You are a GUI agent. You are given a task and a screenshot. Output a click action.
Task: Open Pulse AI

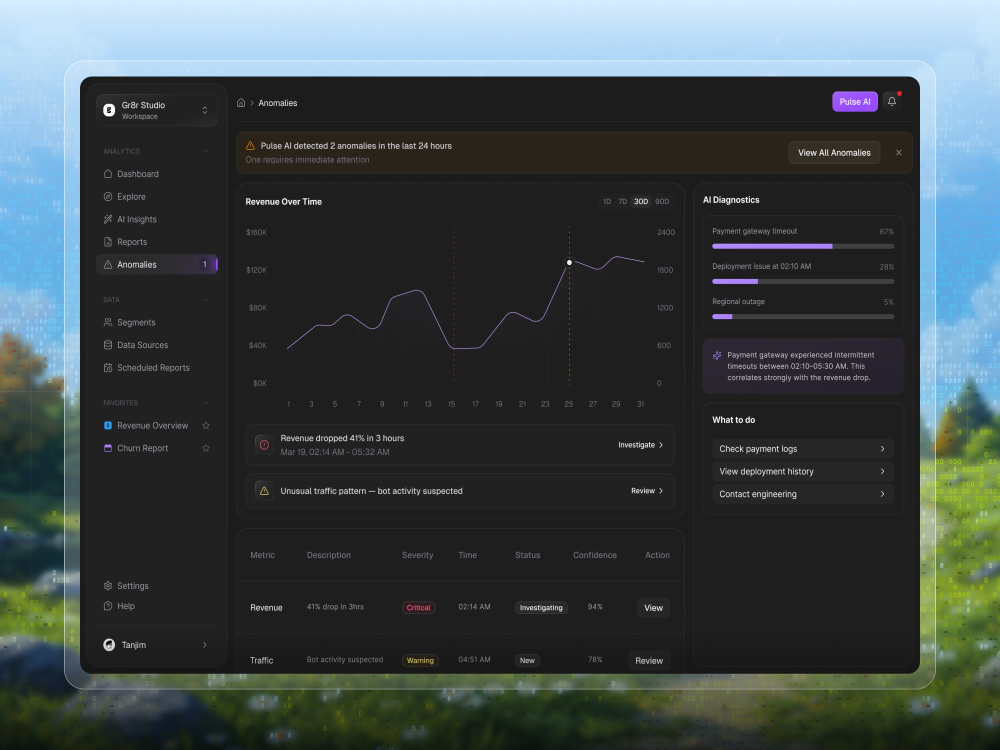tap(855, 101)
